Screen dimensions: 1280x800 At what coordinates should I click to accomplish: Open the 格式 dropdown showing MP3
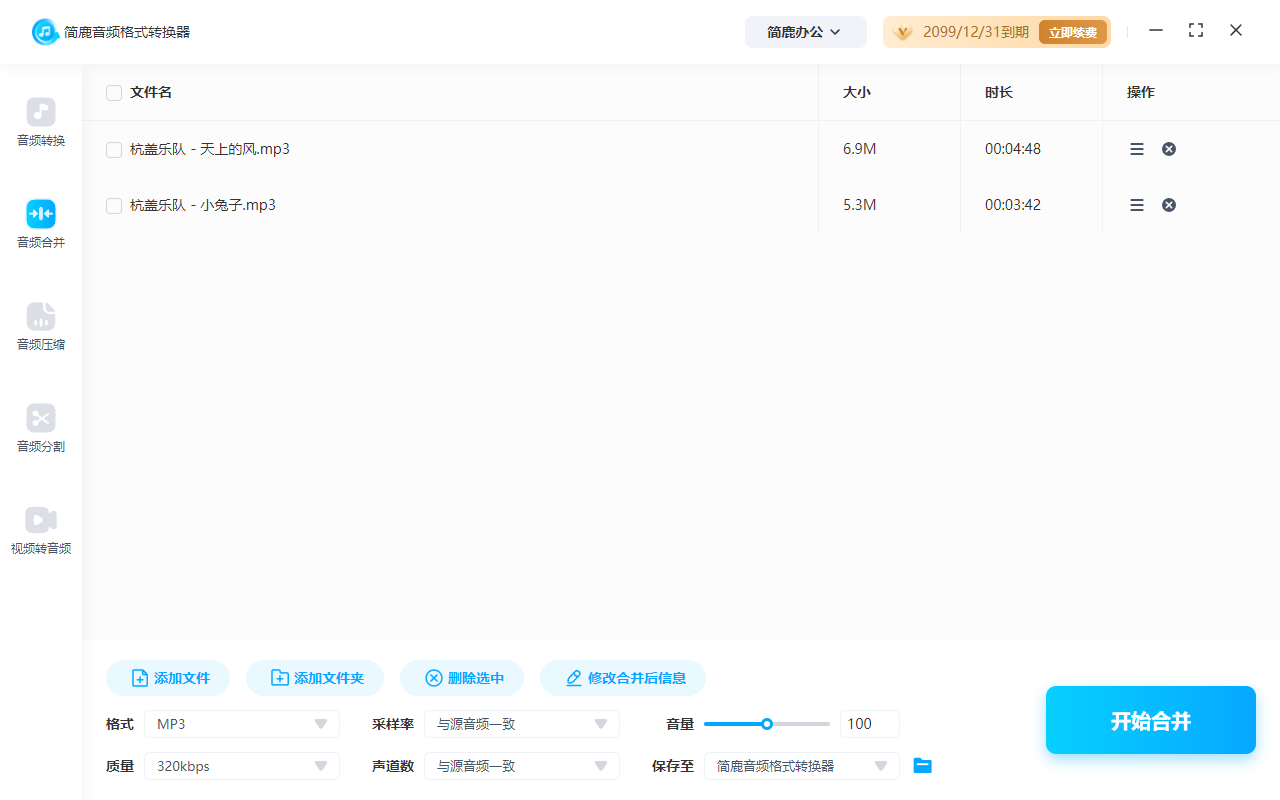(x=241, y=723)
